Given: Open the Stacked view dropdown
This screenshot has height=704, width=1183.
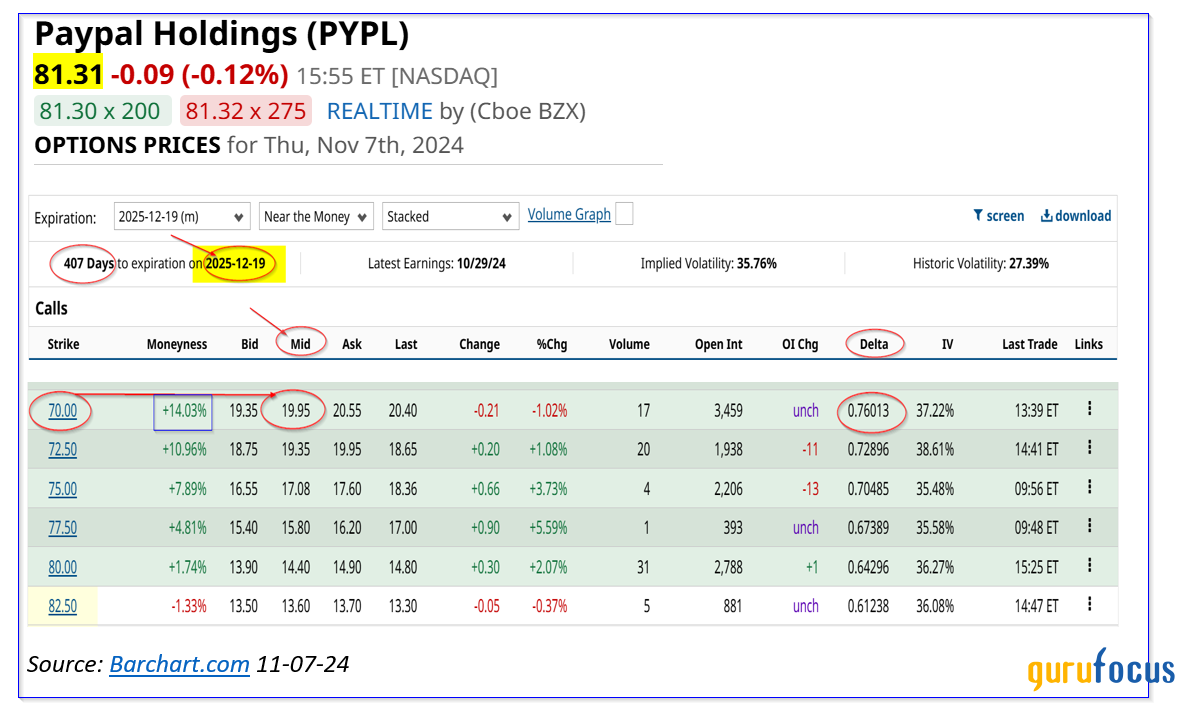Looking at the screenshot, I should tap(450, 217).
